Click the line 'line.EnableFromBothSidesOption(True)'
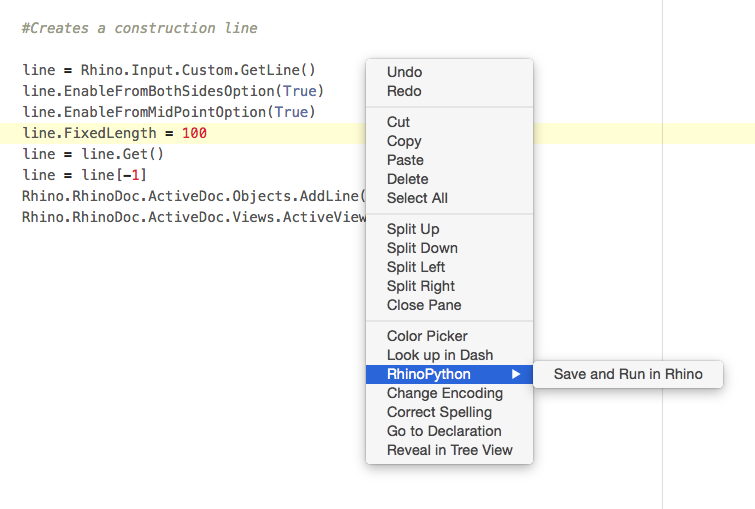755x509 pixels. [x=173, y=91]
